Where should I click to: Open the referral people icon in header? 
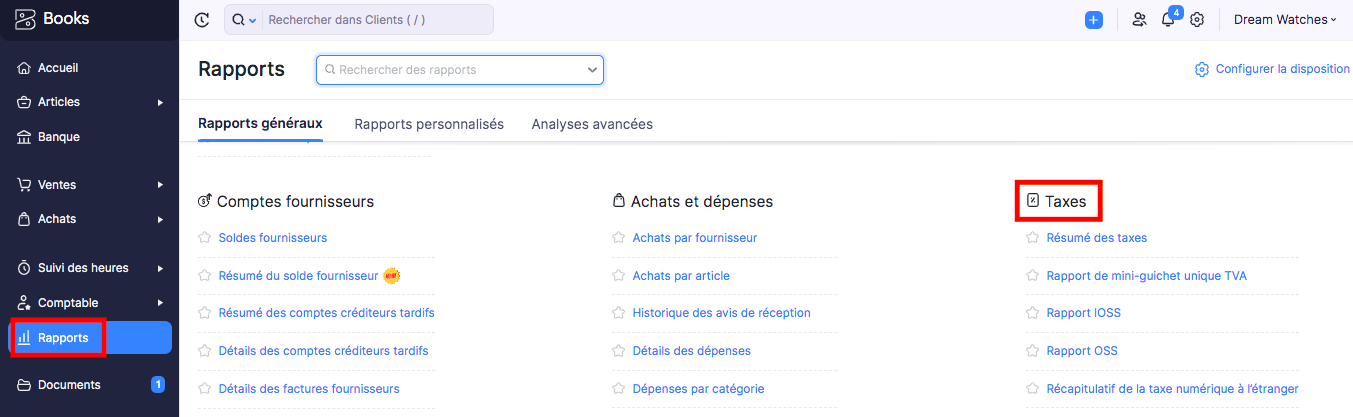[1139, 20]
